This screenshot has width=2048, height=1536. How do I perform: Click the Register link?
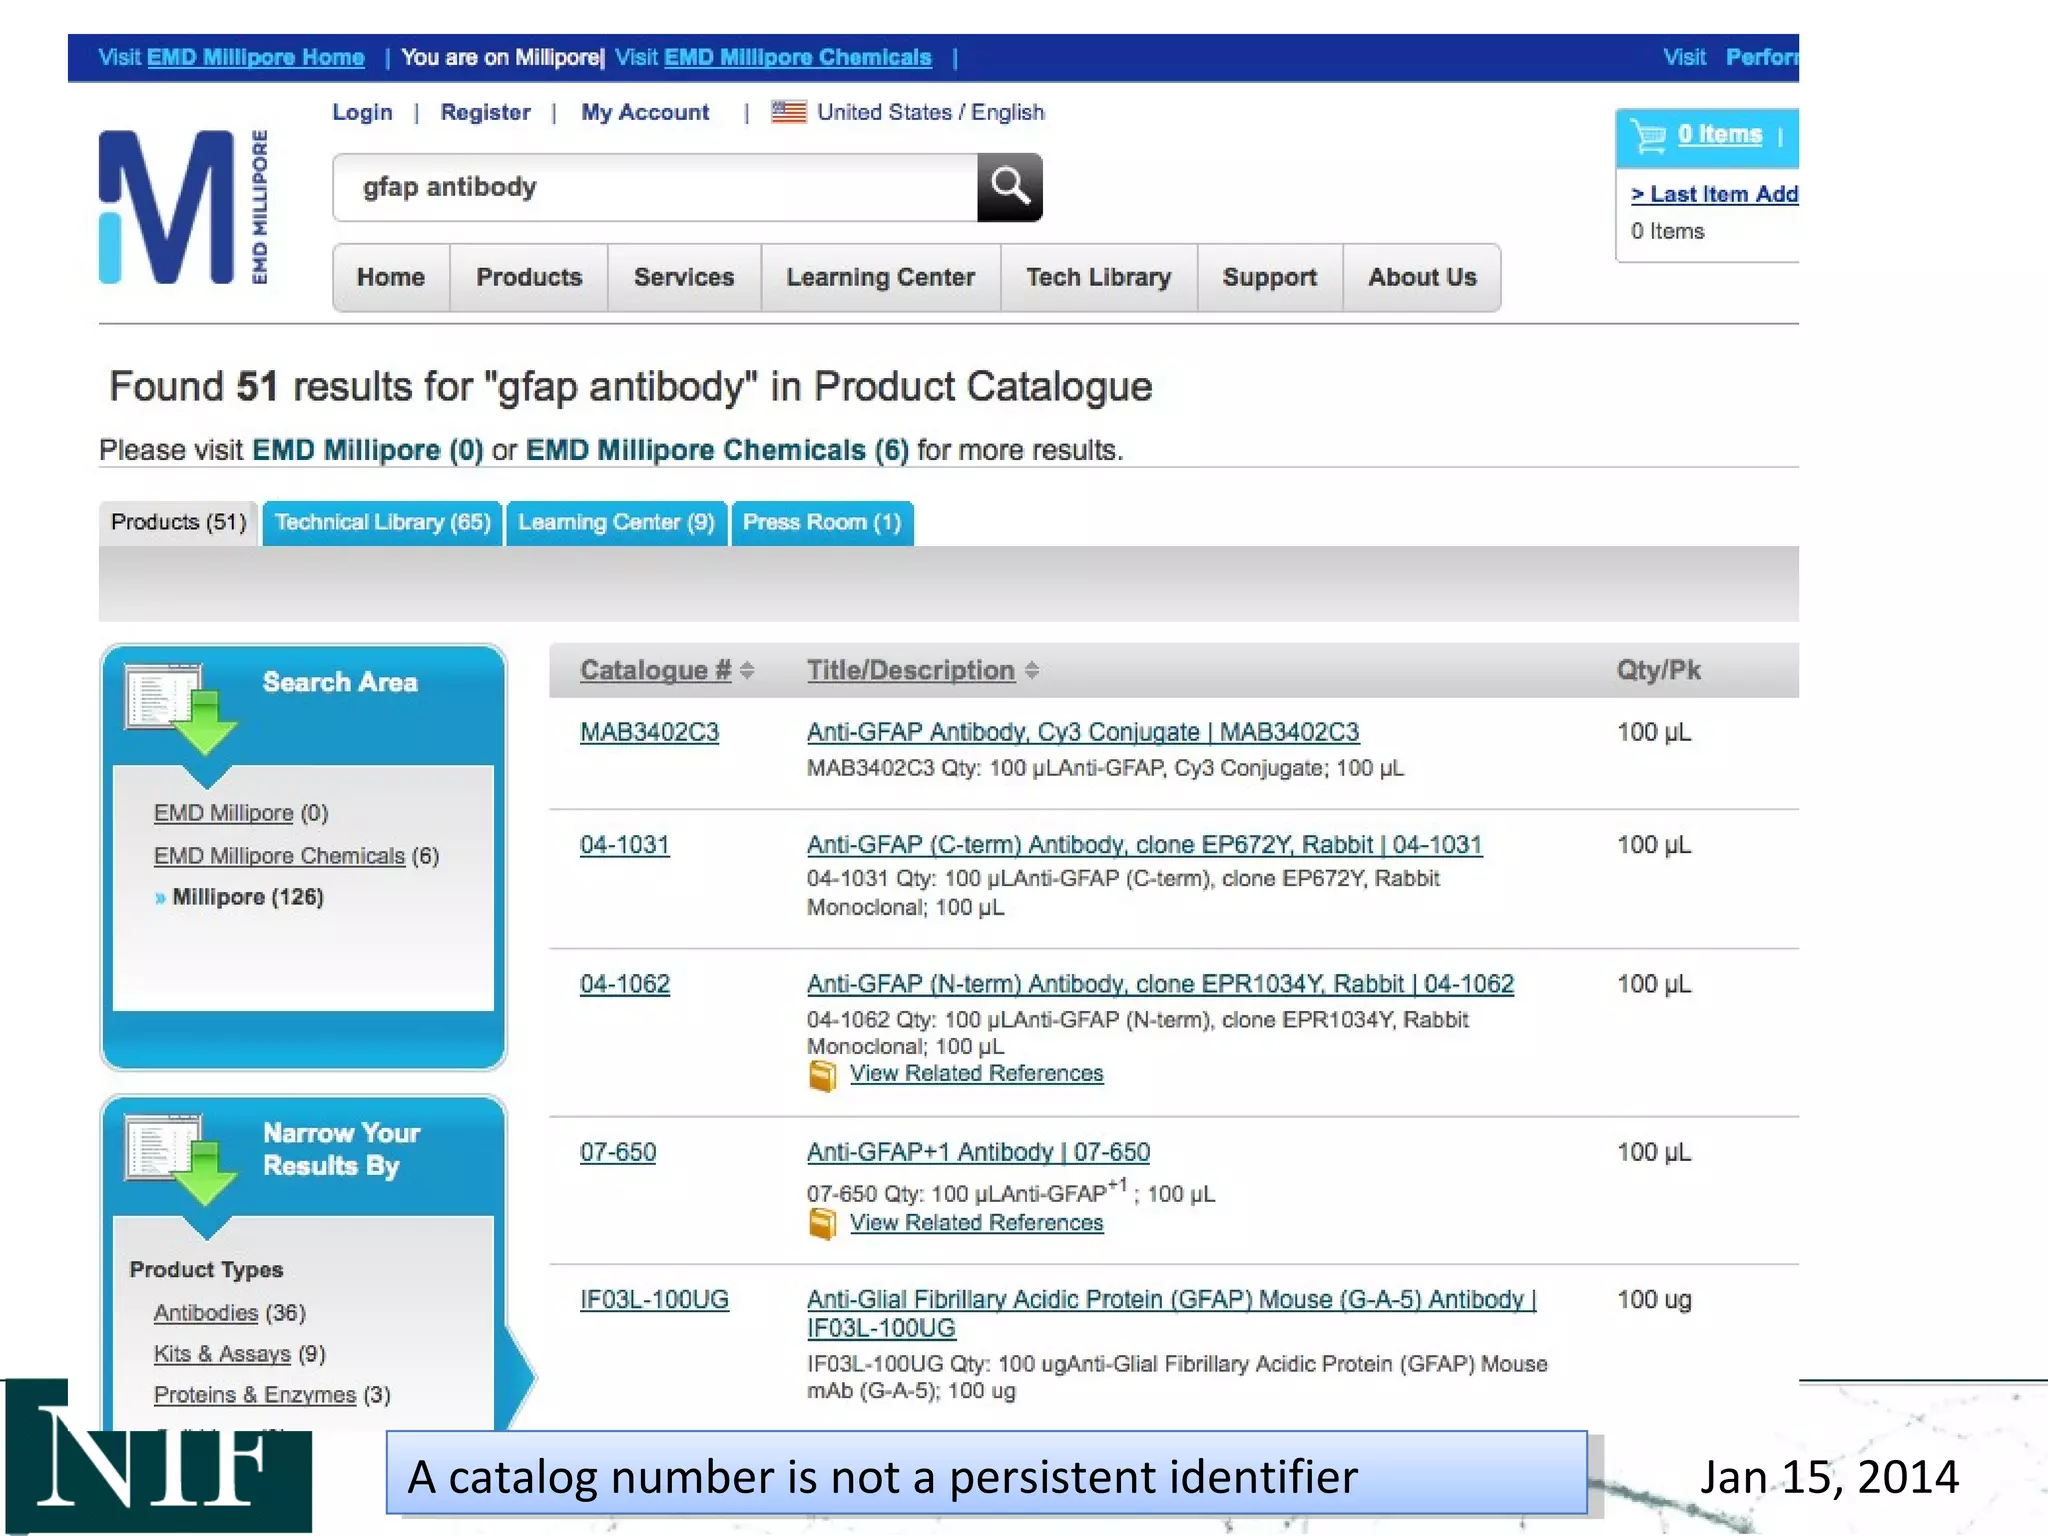(x=485, y=112)
